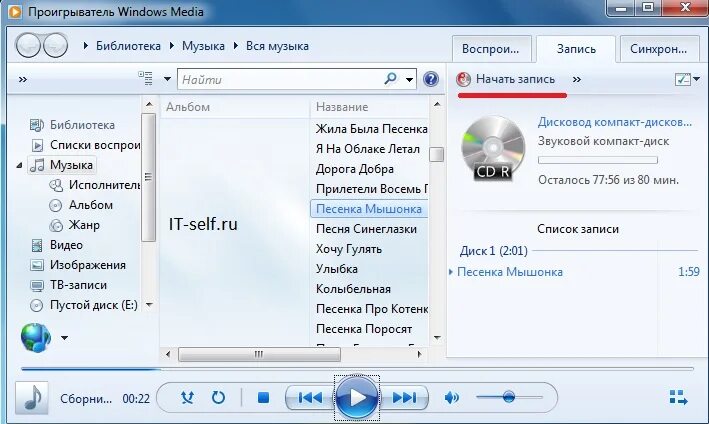This screenshot has width=709, height=424.
Task: Open the view options icon
Action: point(146,79)
